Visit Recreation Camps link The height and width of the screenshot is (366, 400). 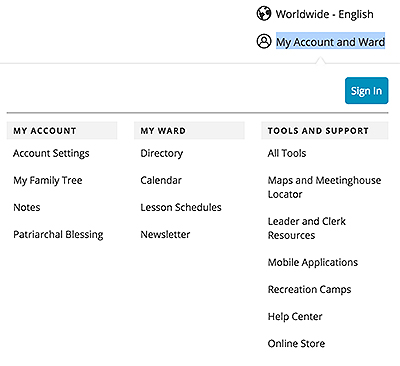[x=309, y=289]
